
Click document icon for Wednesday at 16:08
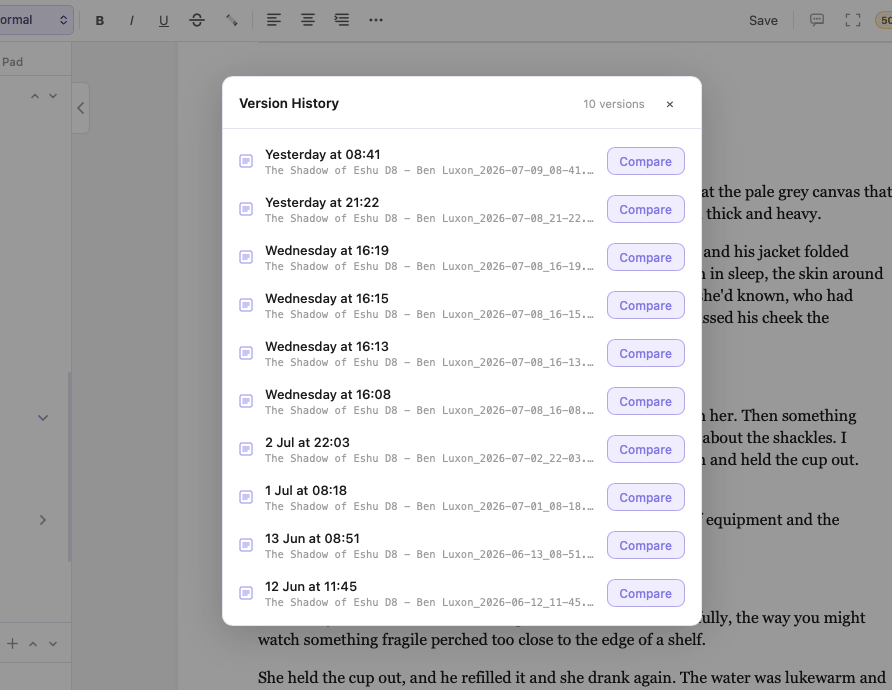coord(246,401)
